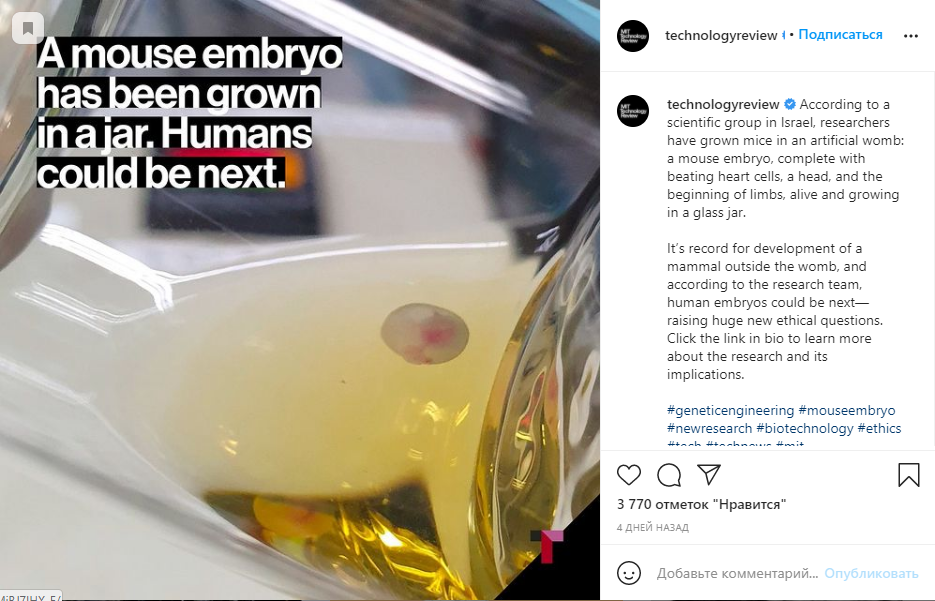Open technologyreview username in caption
This screenshot has height=601, width=935.
723,104
